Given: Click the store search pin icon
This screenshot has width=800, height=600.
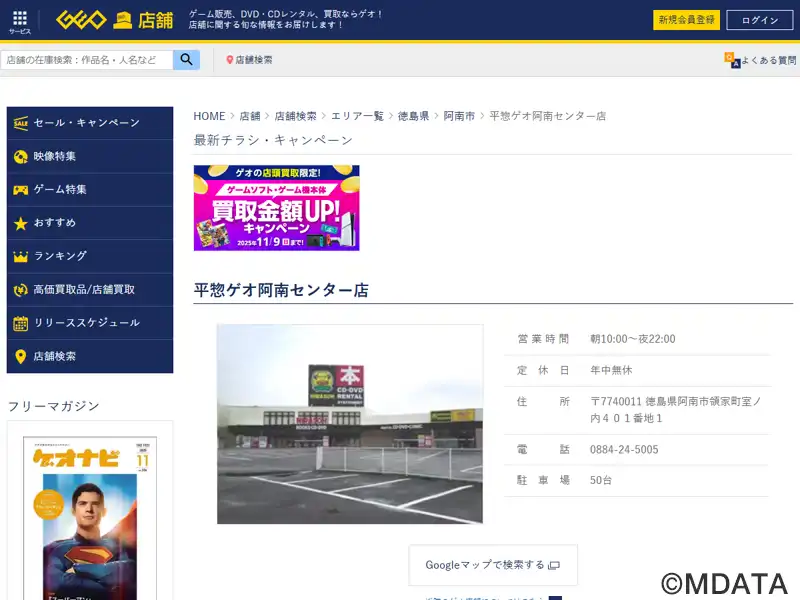Looking at the screenshot, I should point(230,60).
